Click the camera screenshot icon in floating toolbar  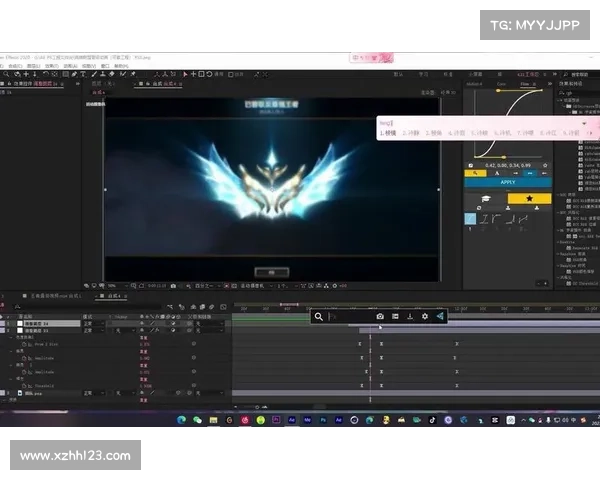point(380,316)
